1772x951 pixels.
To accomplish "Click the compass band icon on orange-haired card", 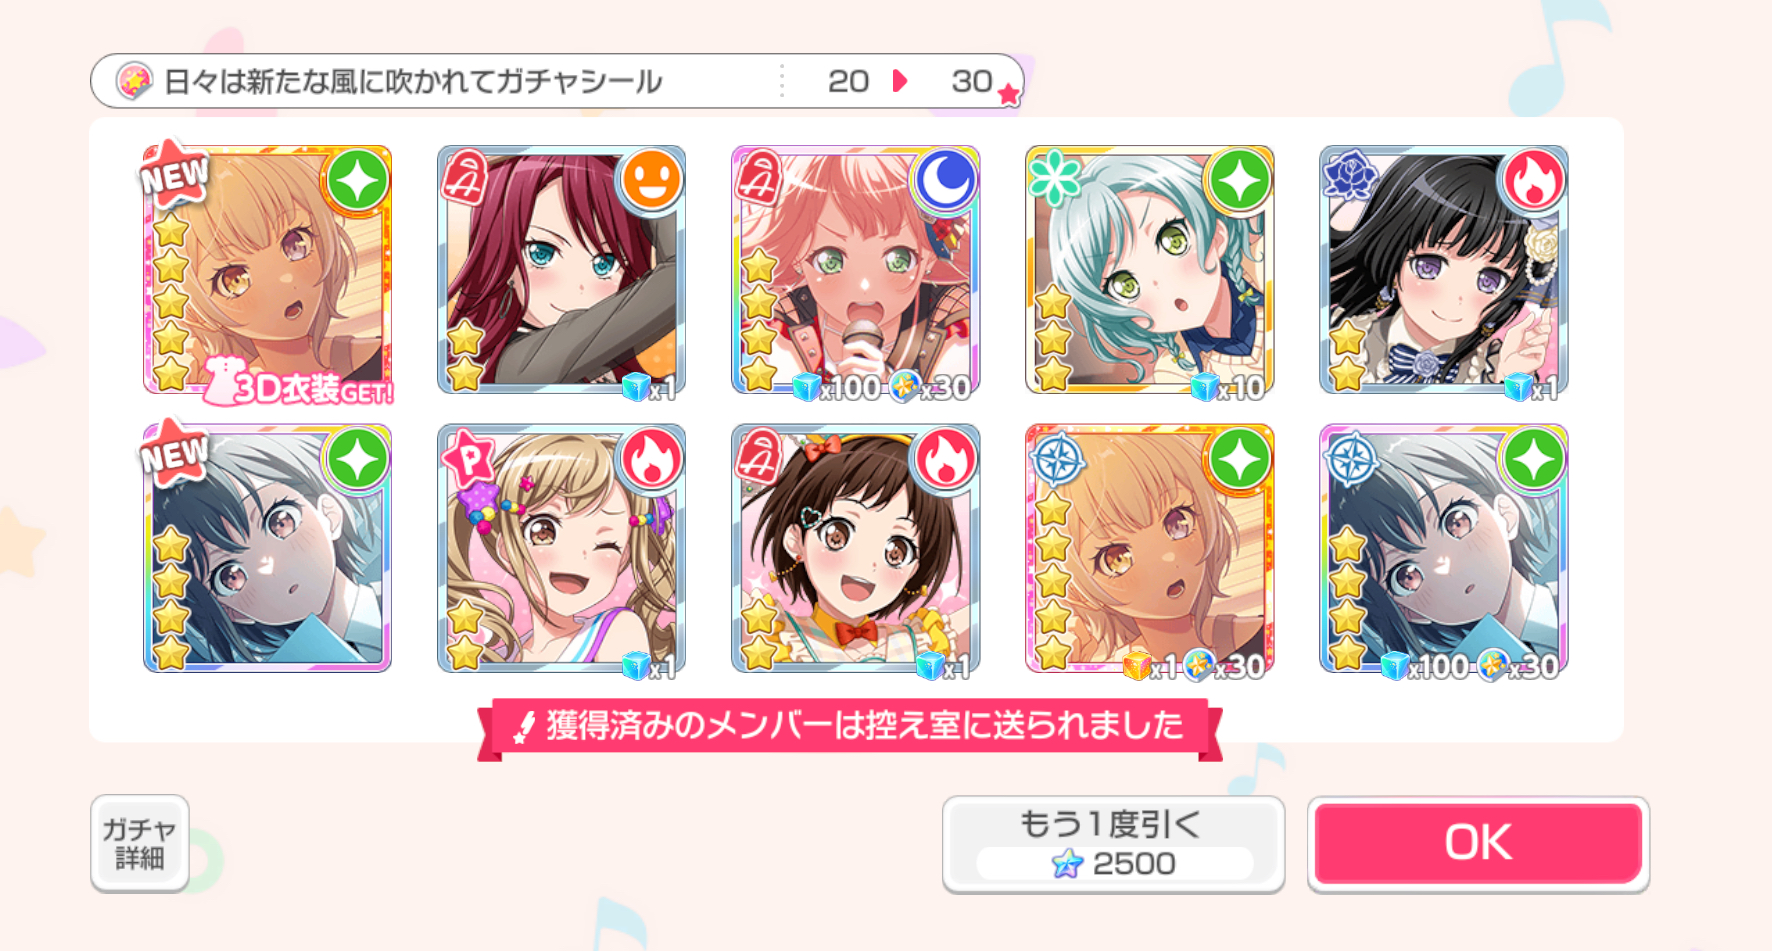I will pyautogui.click(x=1057, y=458).
